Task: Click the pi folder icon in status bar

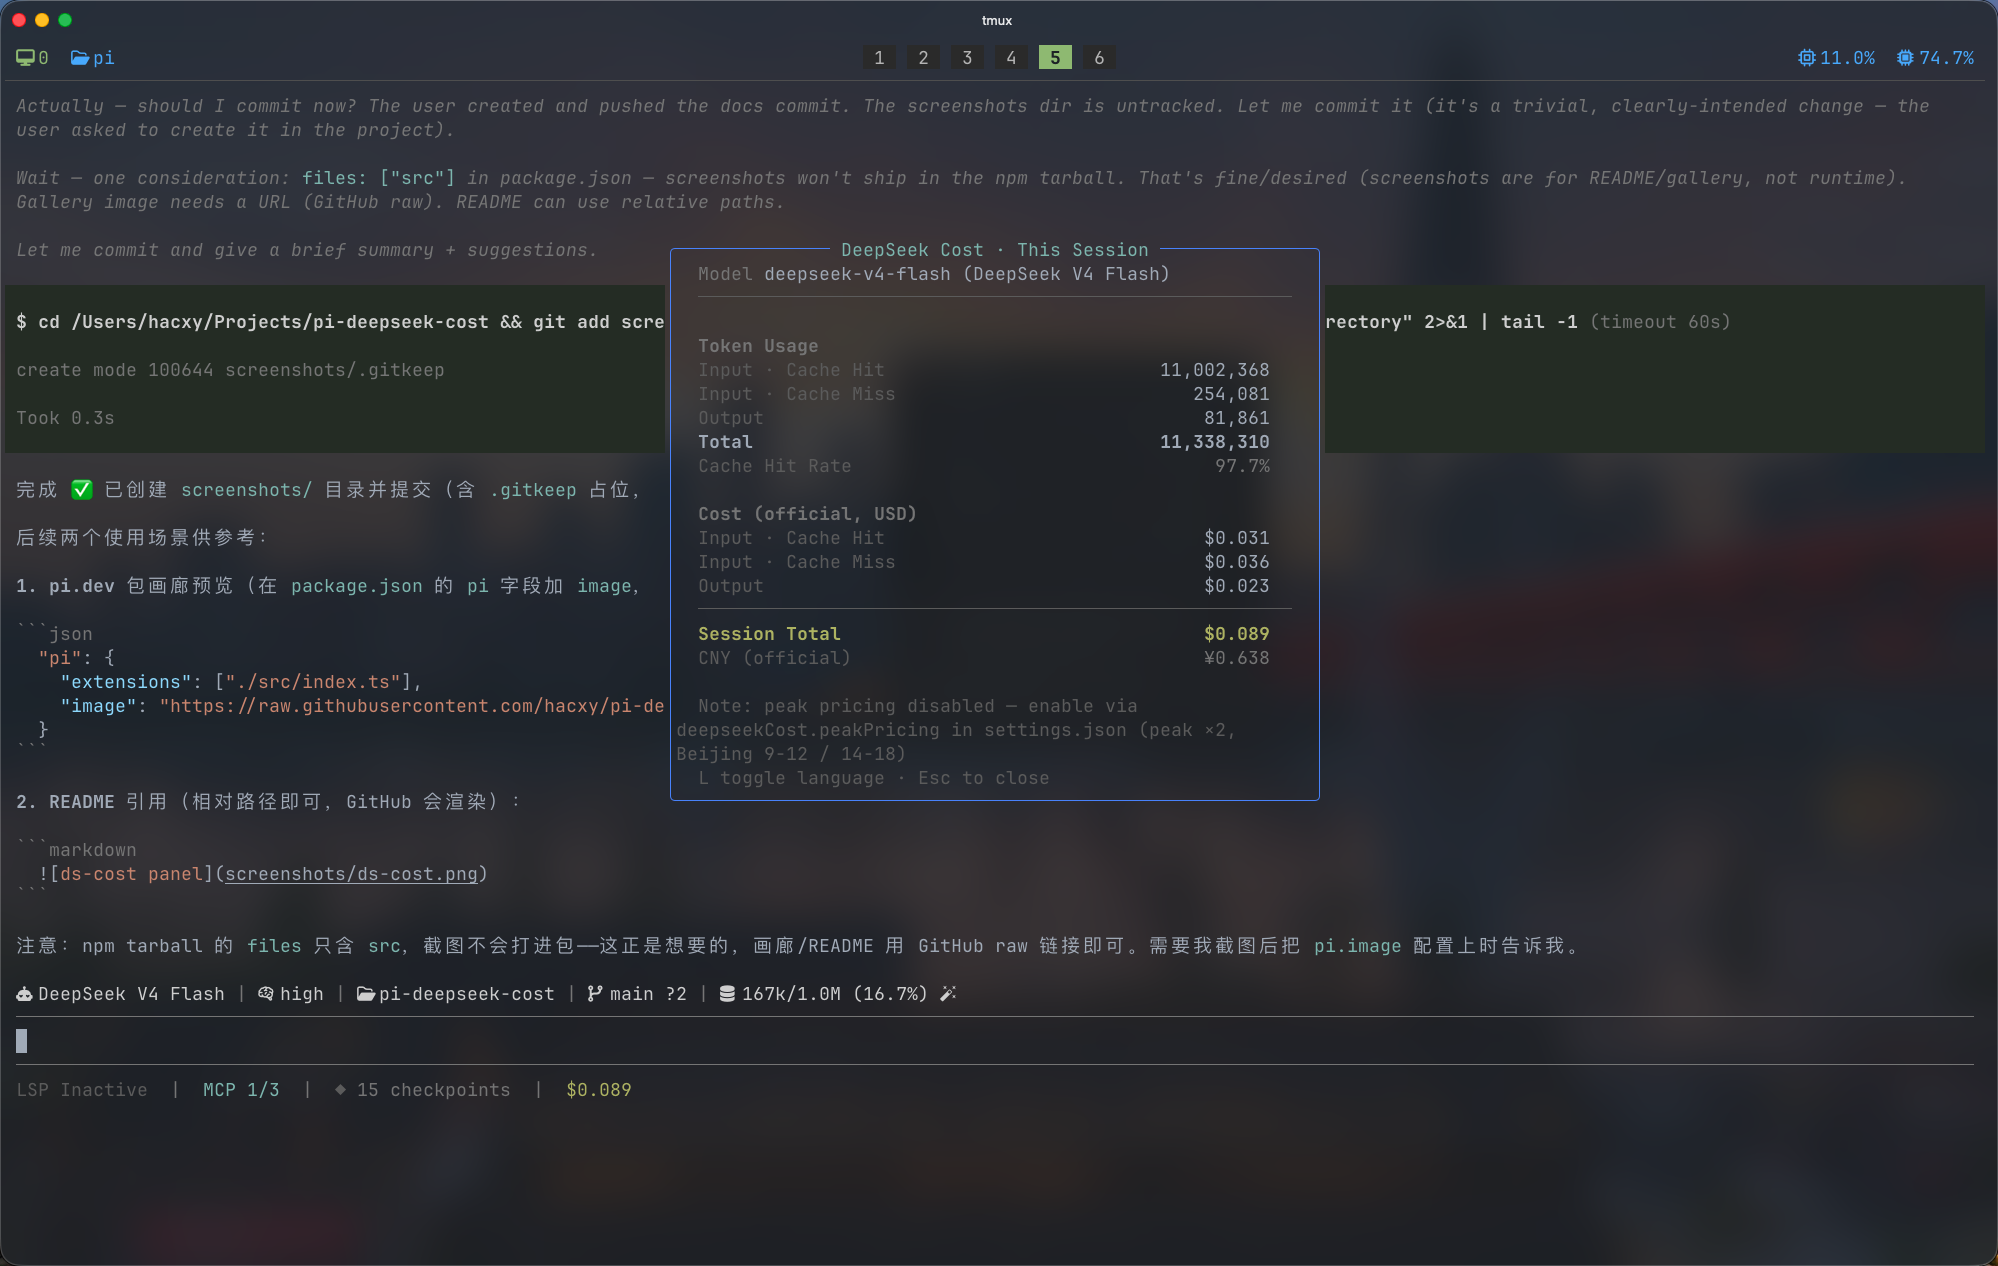Action: [79, 58]
